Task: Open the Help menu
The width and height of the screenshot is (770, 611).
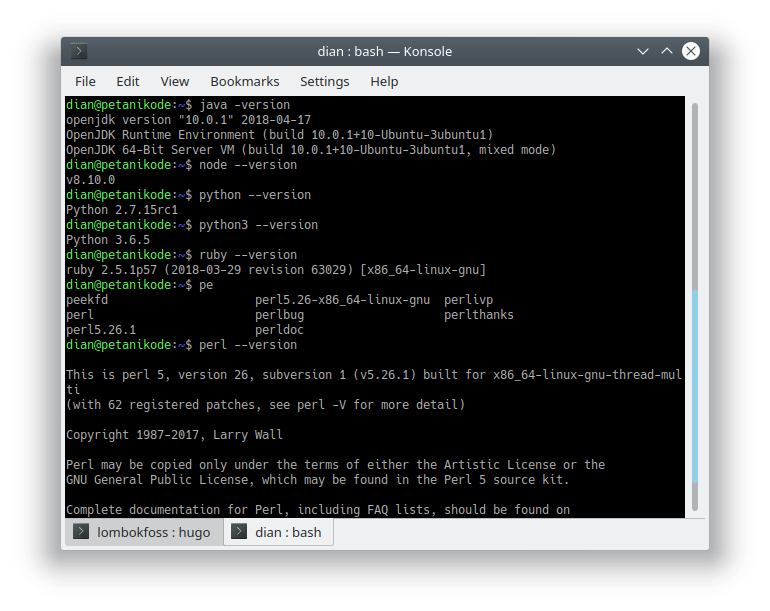Action: (x=384, y=82)
